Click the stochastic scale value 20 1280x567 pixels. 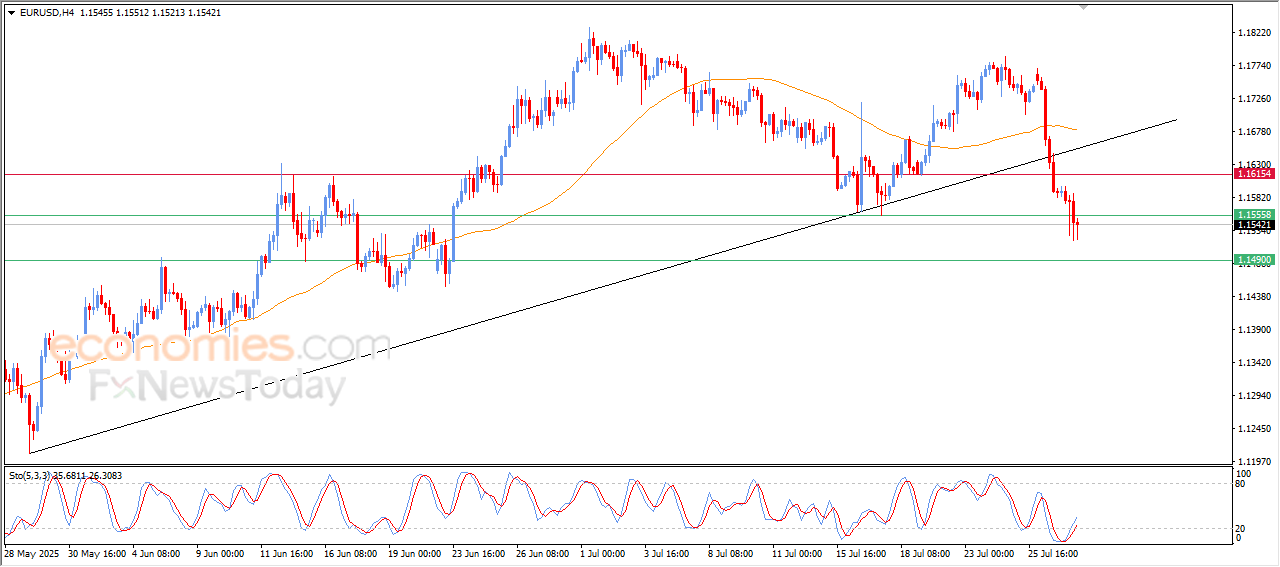1241,527
